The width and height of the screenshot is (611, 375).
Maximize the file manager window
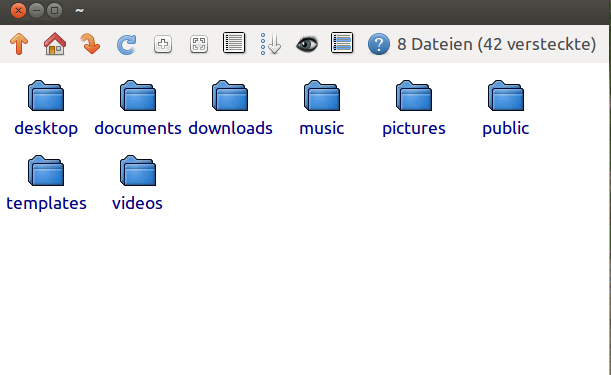pos(55,11)
